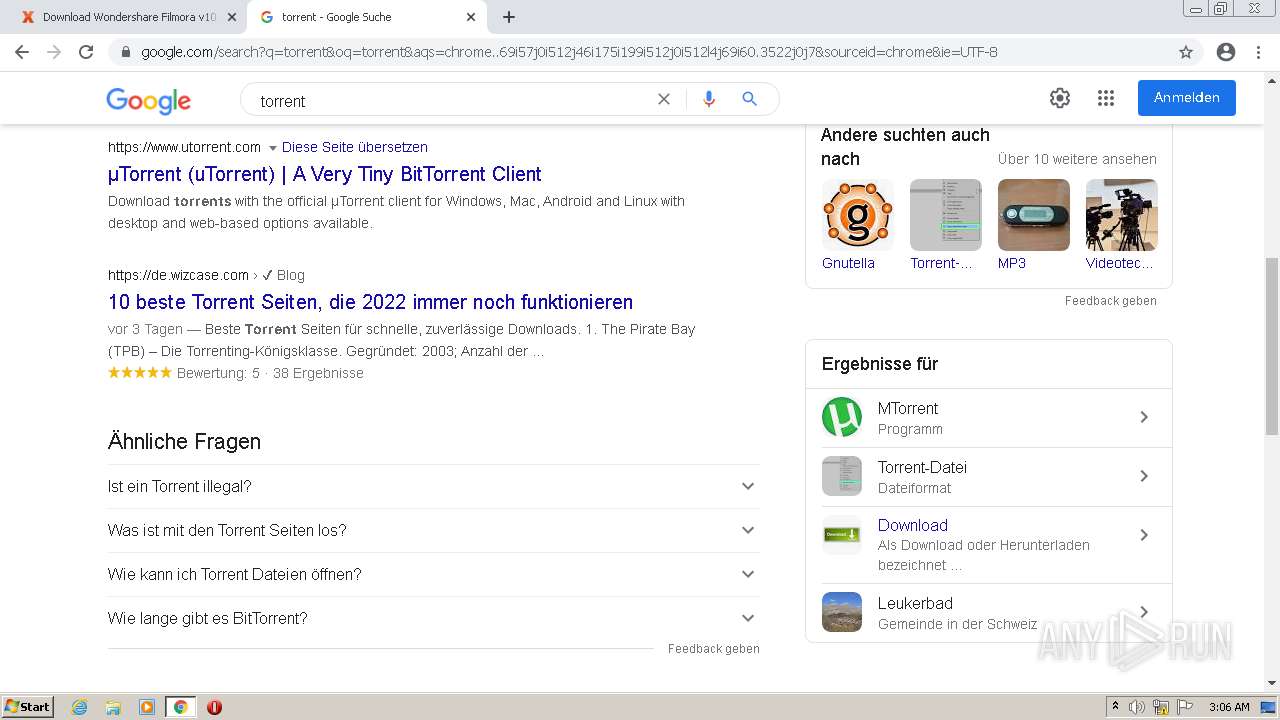The image size is (1280, 720).
Task: Open the volume speaker tray icon
Action: 1137,707
